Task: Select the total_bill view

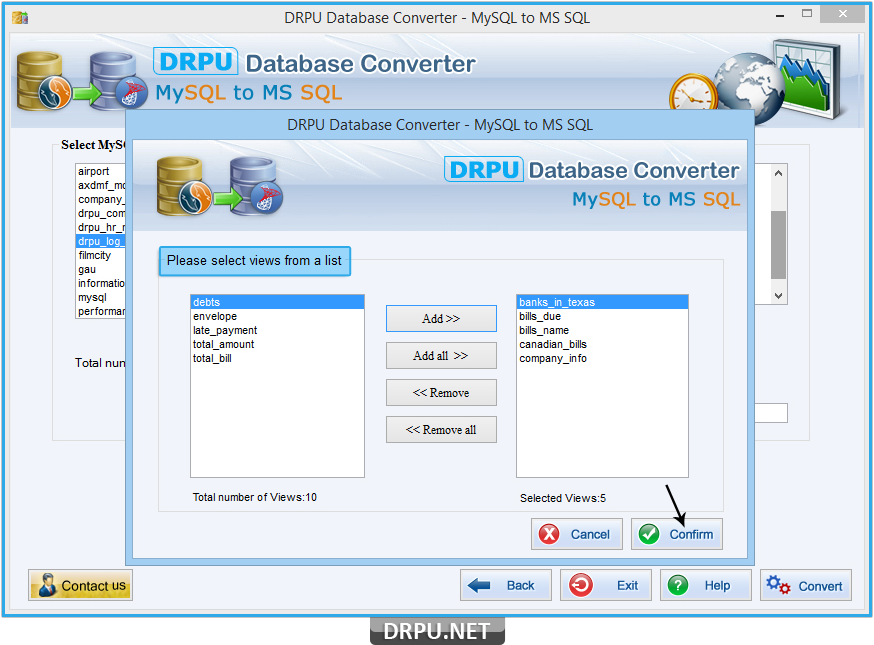Action: coord(277,358)
